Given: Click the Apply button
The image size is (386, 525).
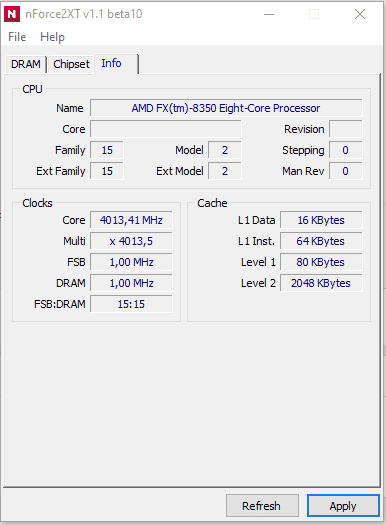Looking at the screenshot, I should point(343,506).
